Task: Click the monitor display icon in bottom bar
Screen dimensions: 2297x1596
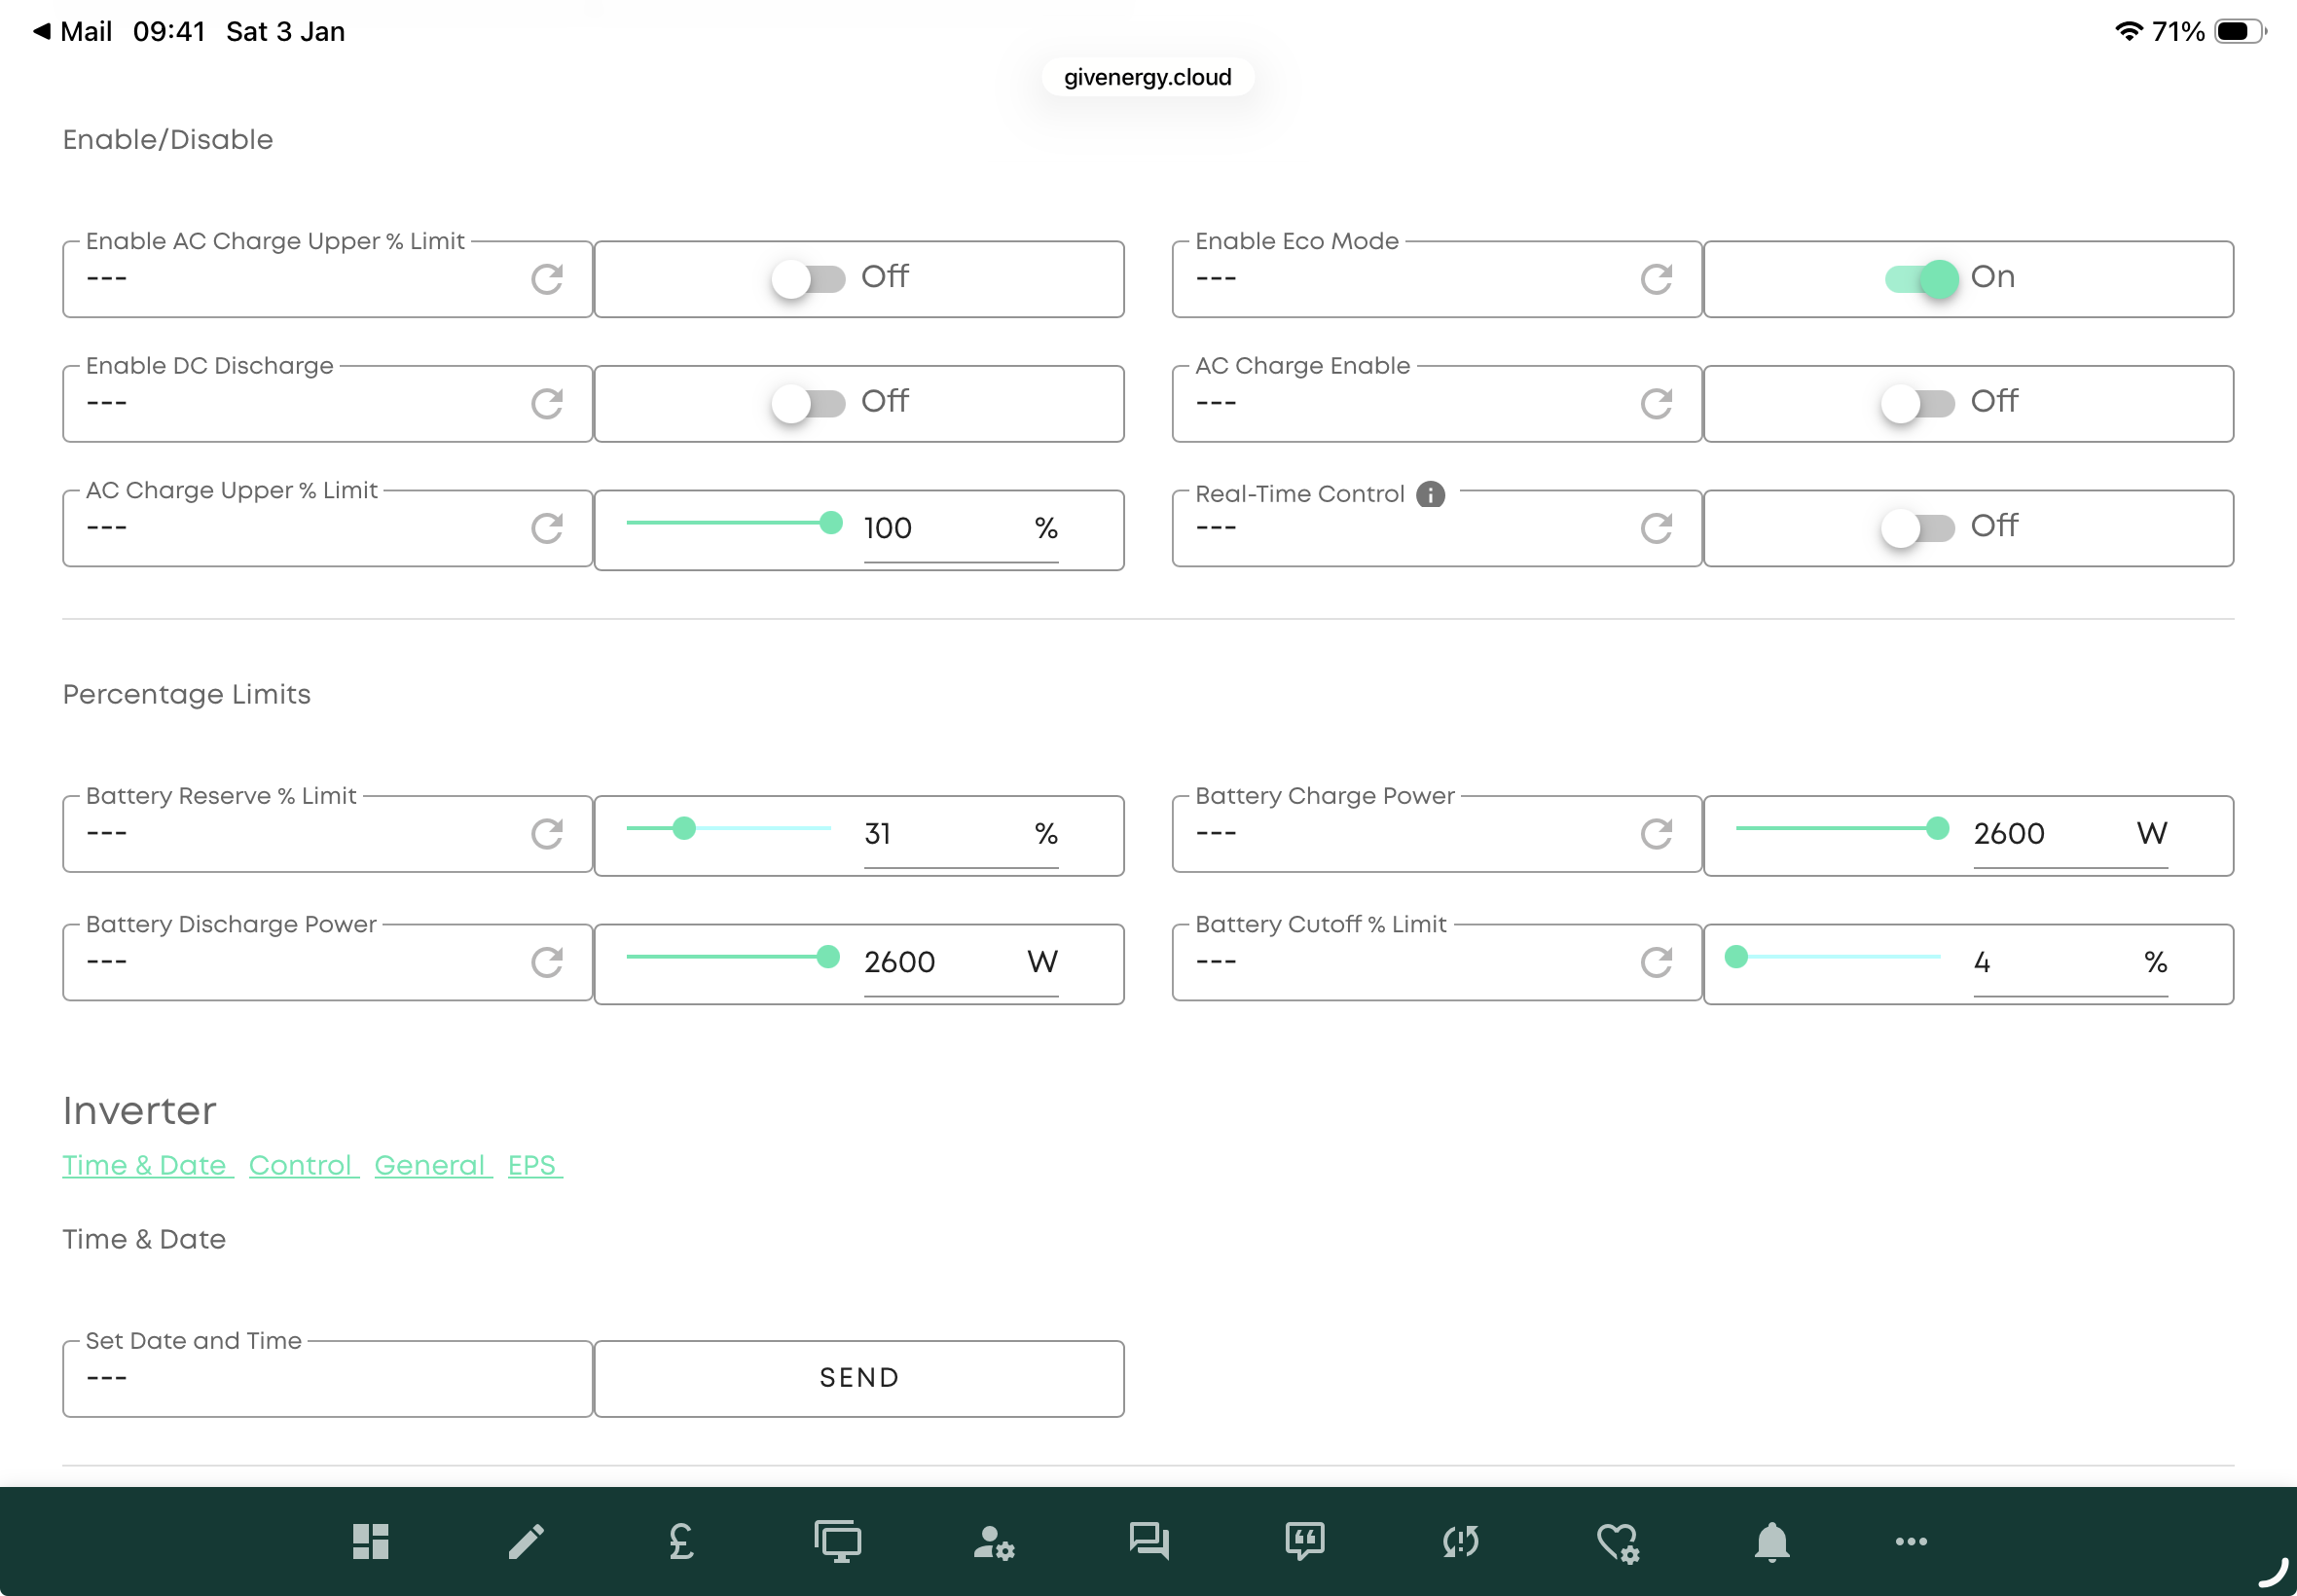Action: [x=837, y=1541]
